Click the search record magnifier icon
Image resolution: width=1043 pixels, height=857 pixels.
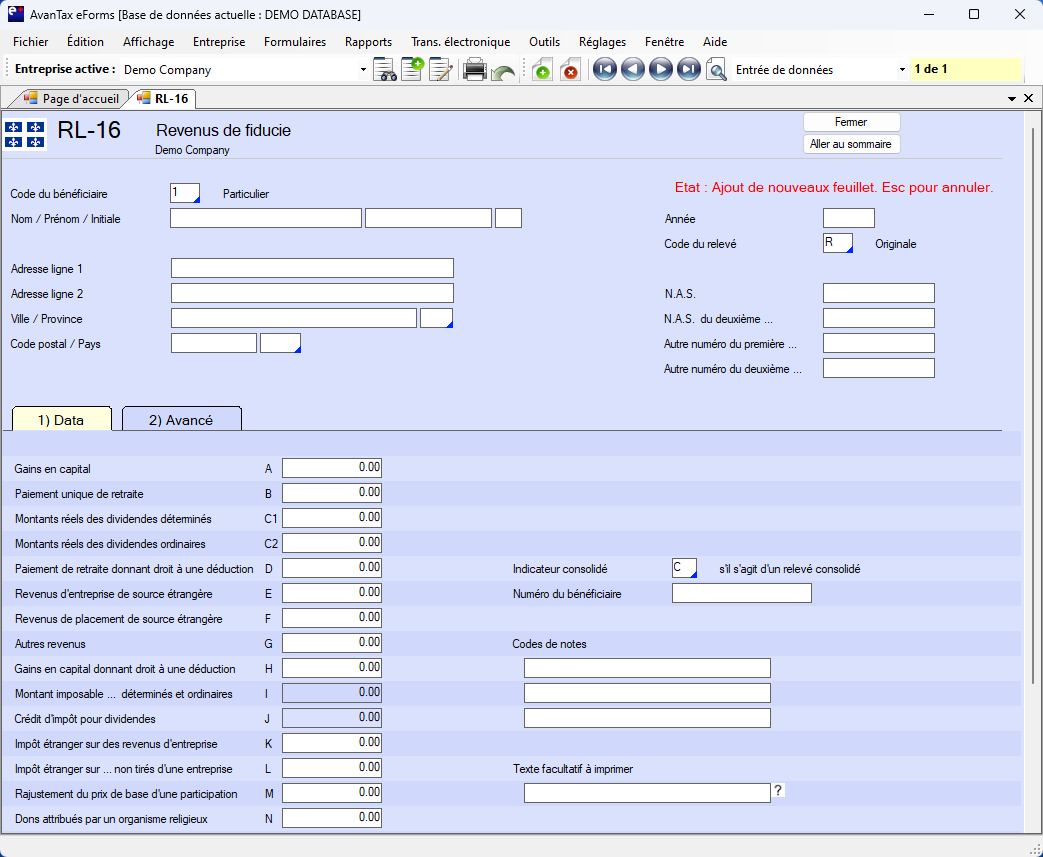tap(716, 70)
